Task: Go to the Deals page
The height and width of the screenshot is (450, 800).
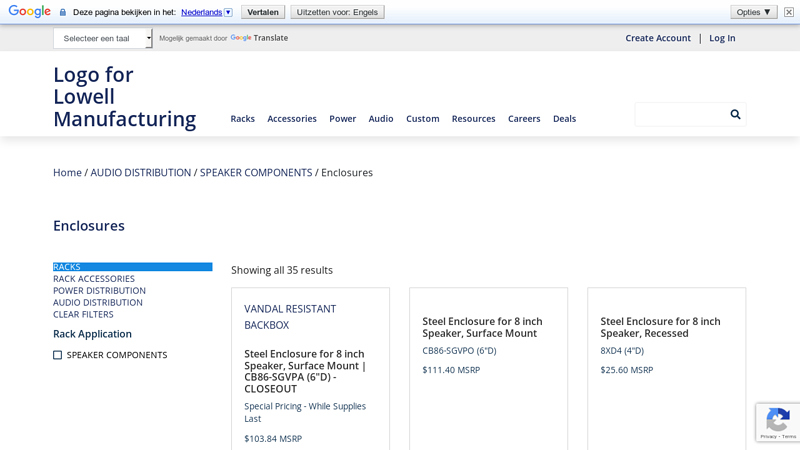Action: pyautogui.click(x=564, y=119)
